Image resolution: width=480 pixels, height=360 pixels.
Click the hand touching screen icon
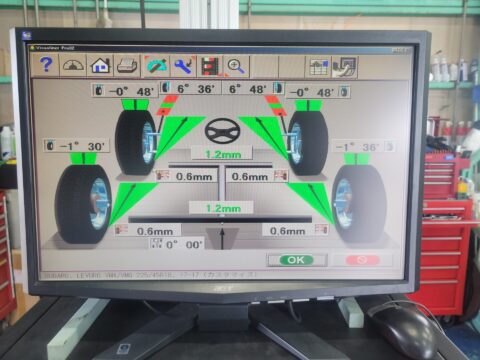coord(345,67)
